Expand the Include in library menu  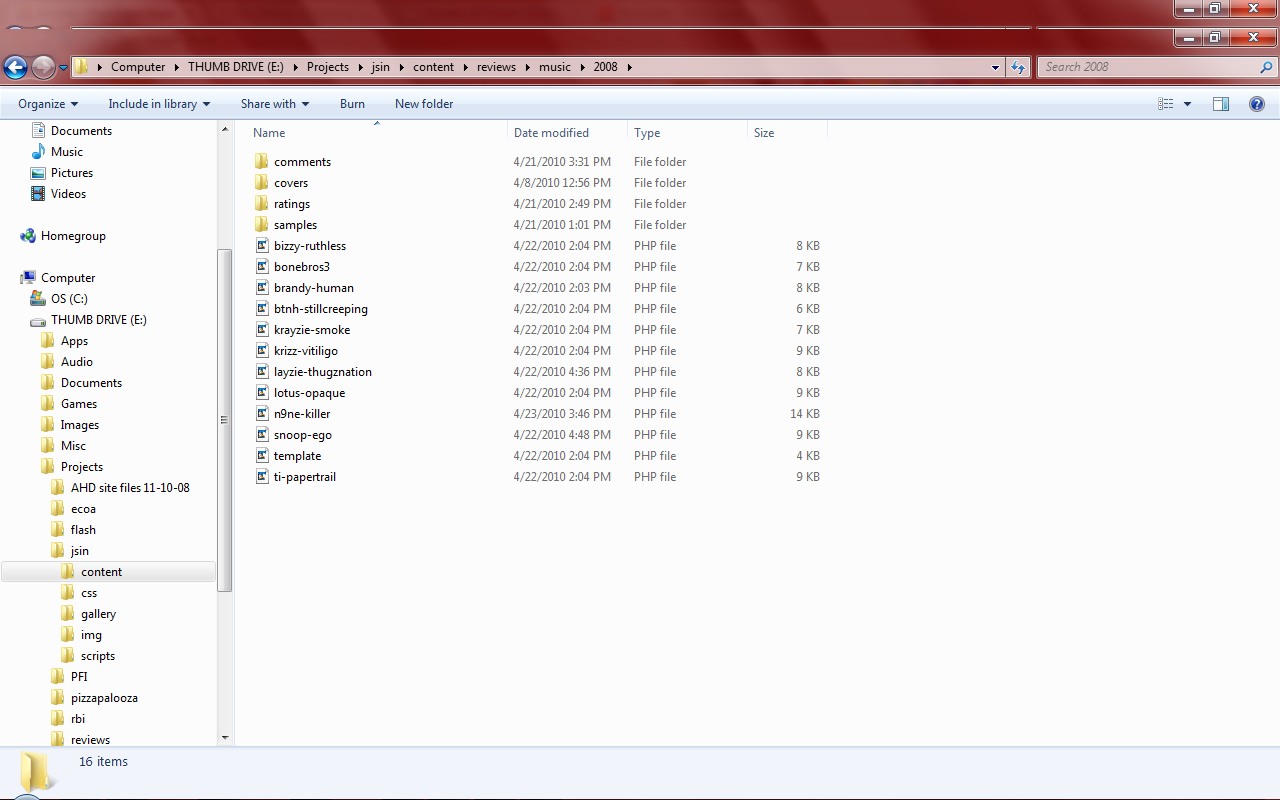click(159, 104)
